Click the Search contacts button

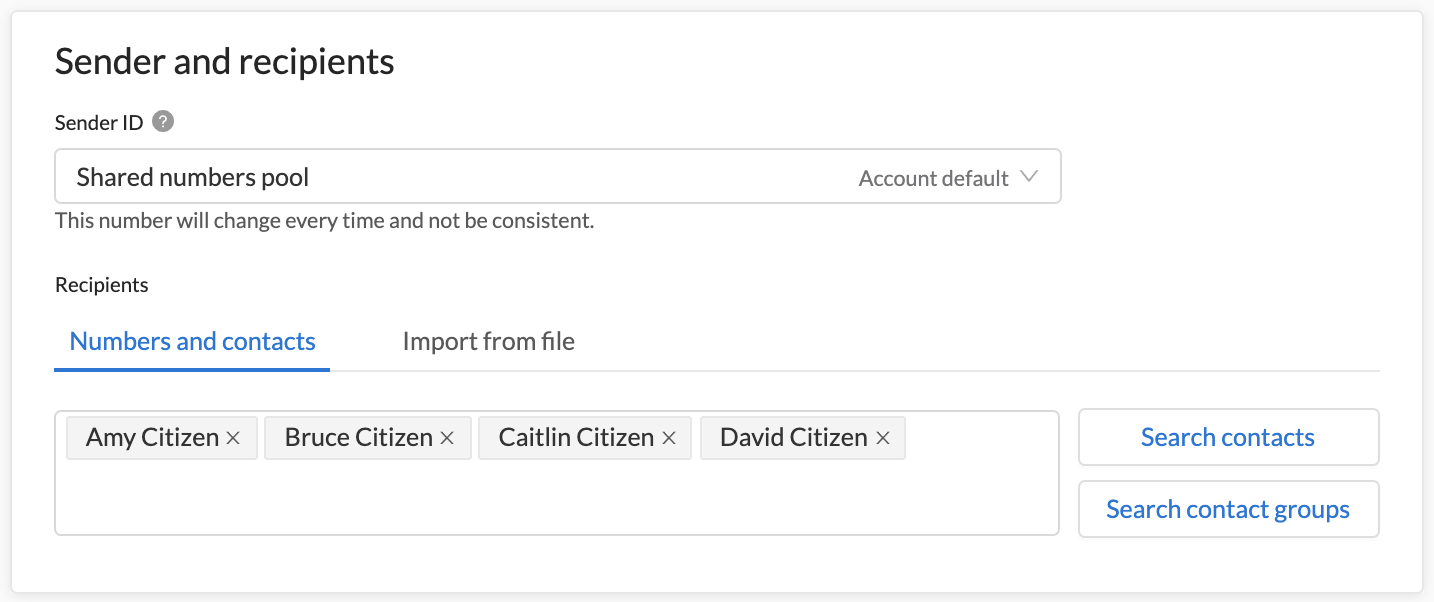point(1228,437)
